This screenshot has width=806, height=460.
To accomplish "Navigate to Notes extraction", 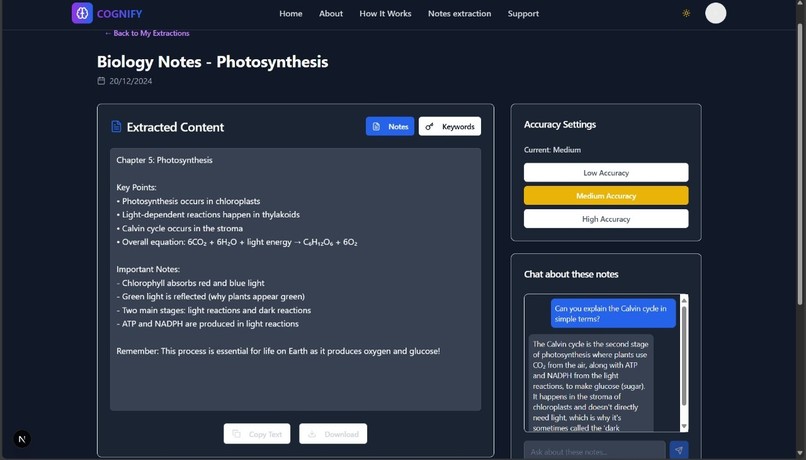I will (460, 14).
